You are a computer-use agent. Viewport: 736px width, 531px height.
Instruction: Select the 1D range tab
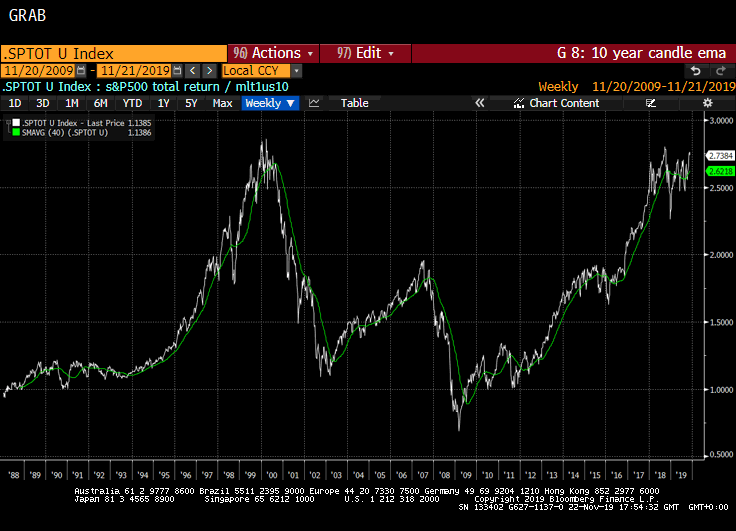(x=15, y=103)
